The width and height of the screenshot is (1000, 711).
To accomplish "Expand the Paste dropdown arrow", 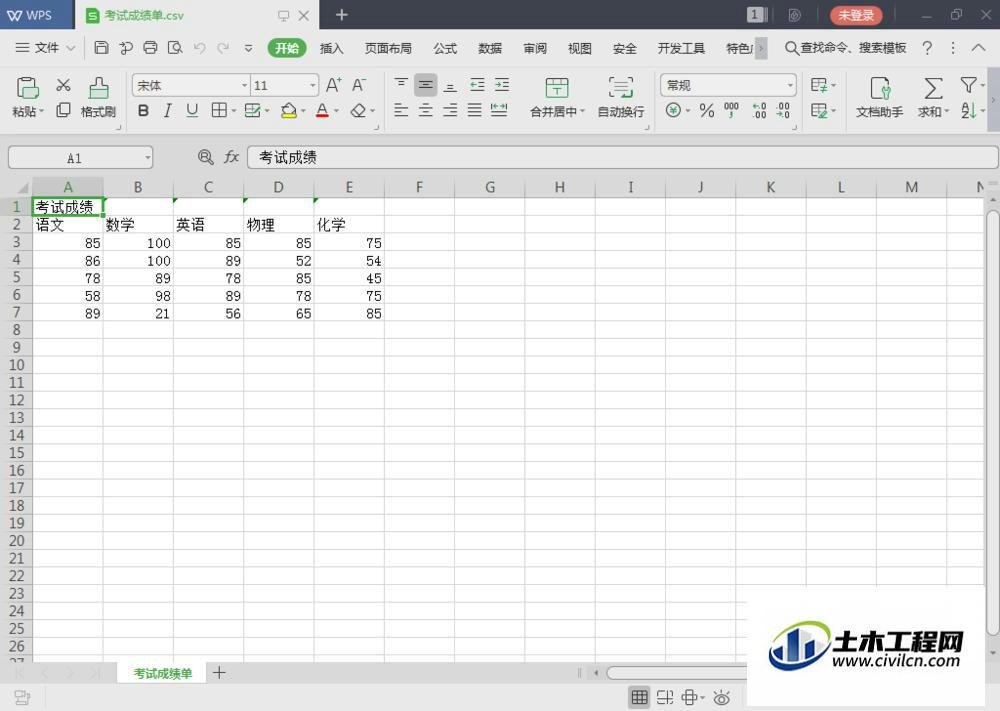I will [41, 112].
